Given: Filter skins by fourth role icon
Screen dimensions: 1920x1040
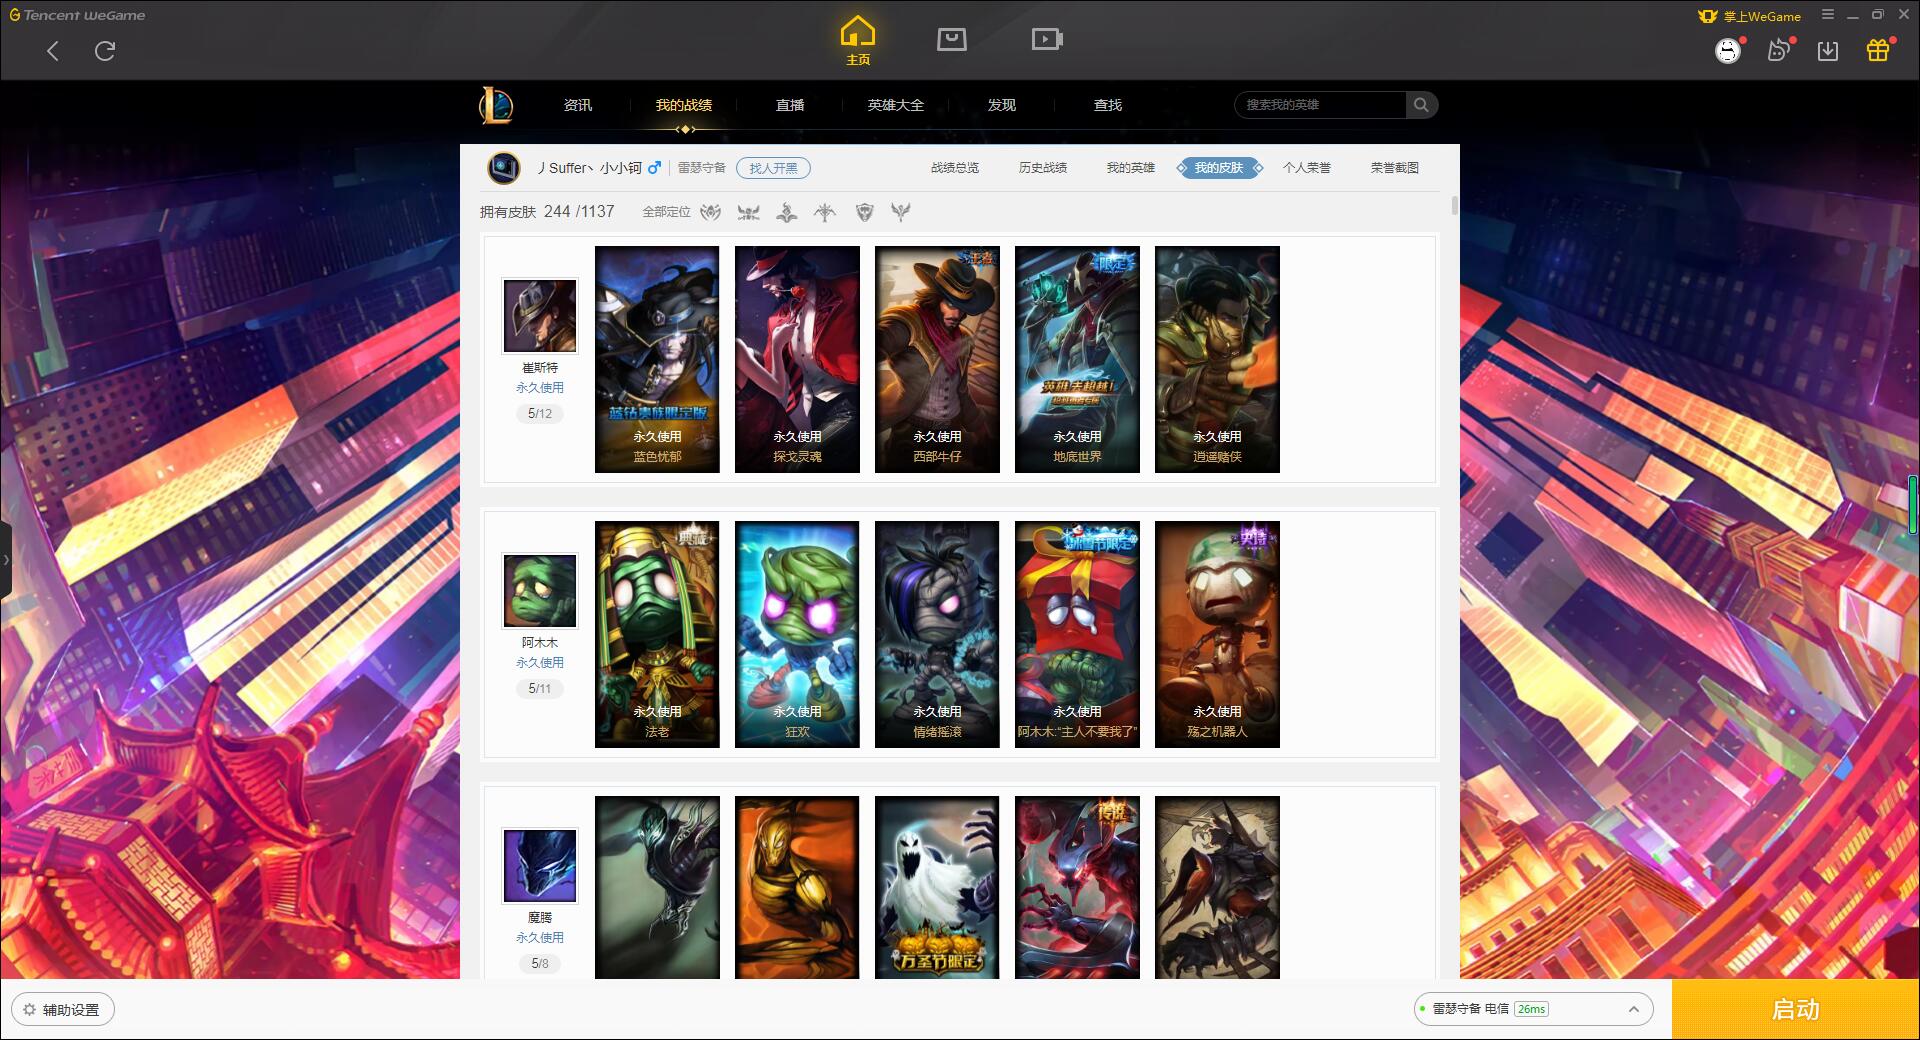Looking at the screenshot, I should tap(825, 212).
